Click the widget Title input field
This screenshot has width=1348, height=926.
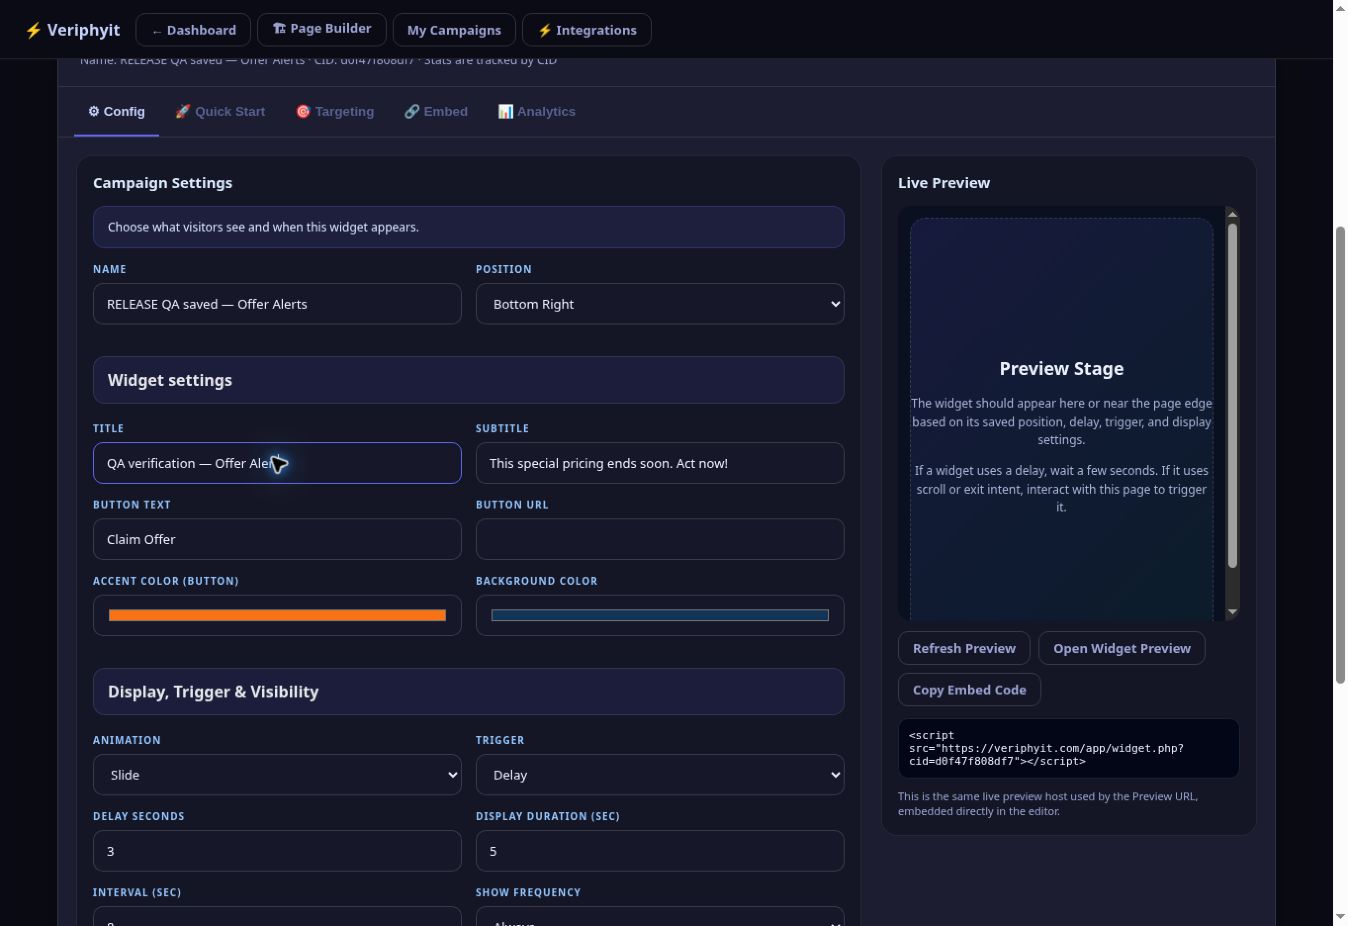pos(277,463)
